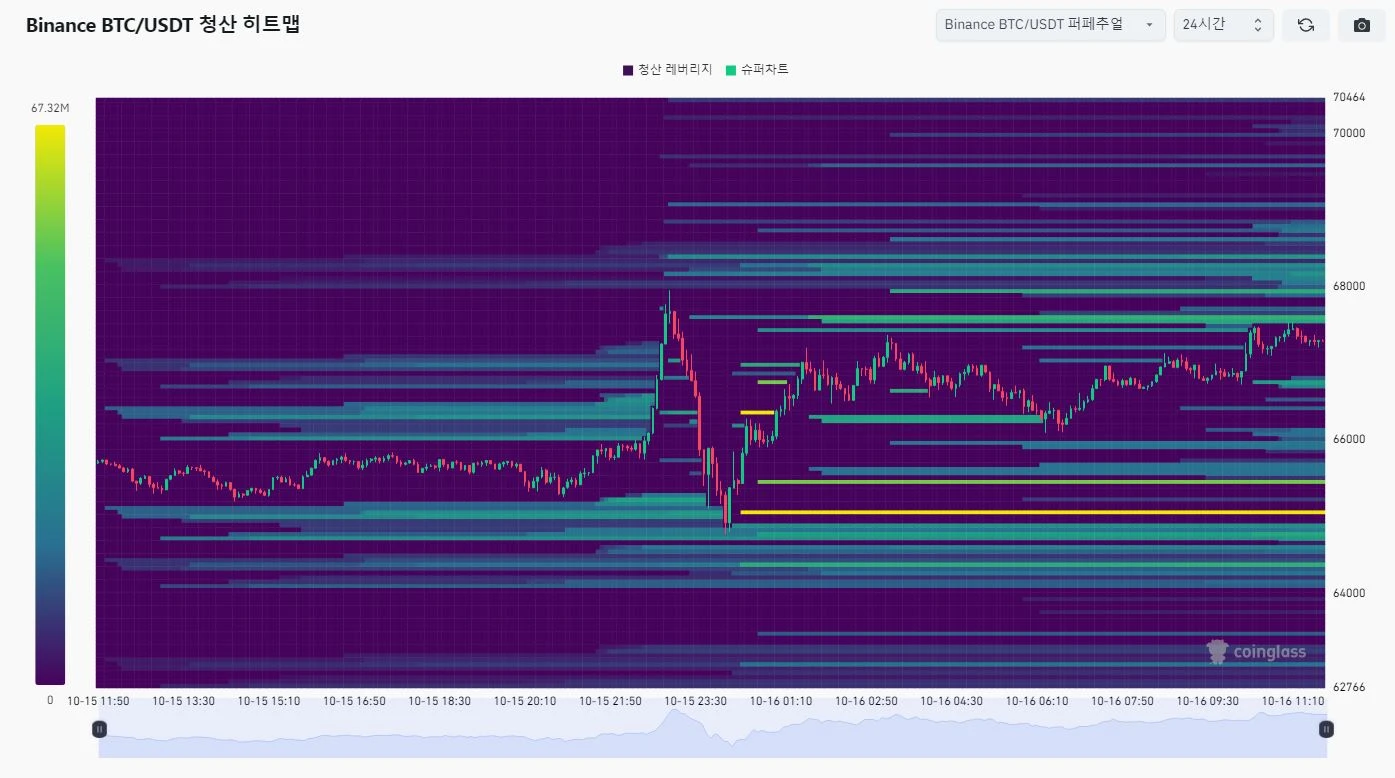Click the 10-15 21:50 time axis label

coord(610,701)
